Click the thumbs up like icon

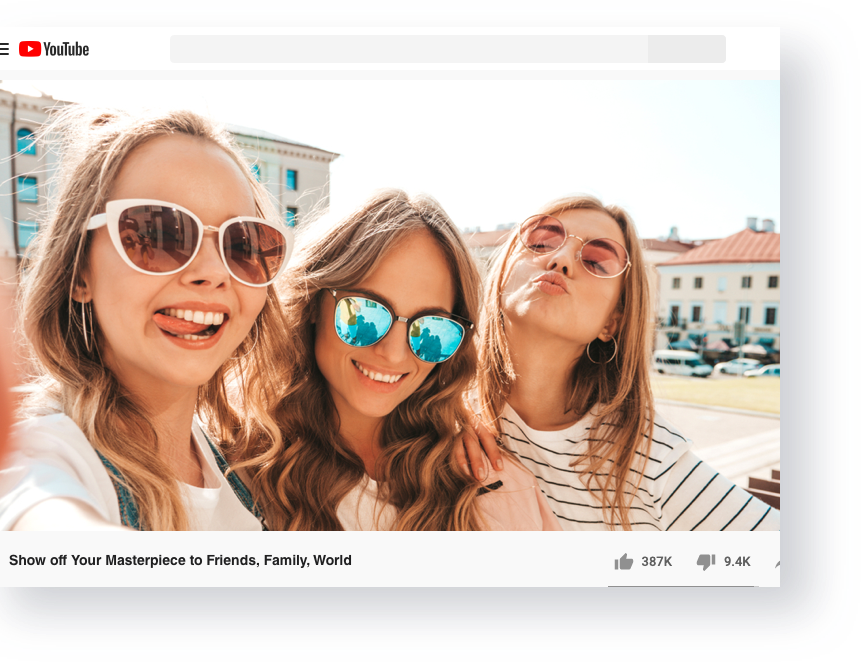tap(624, 562)
